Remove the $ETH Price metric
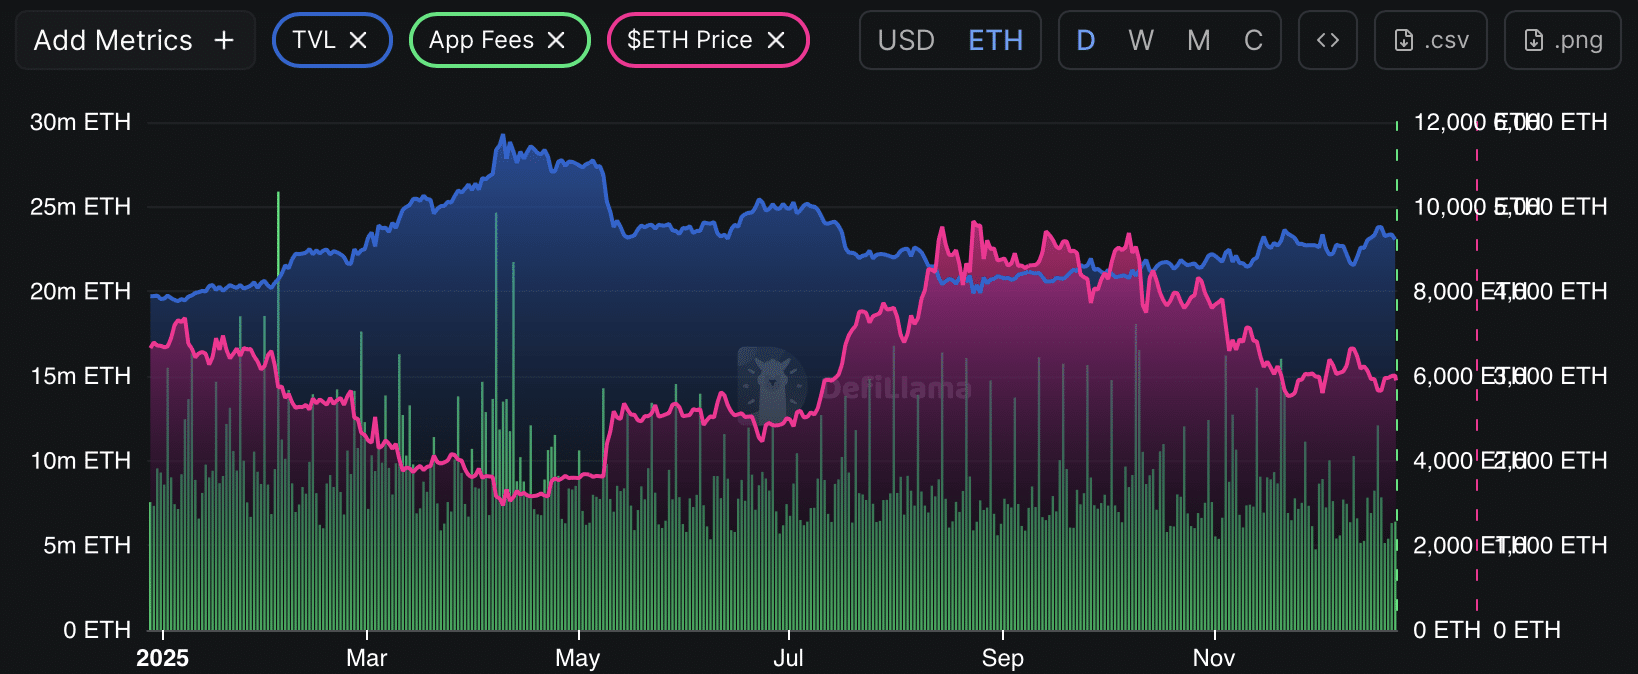 [x=776, y=40]
